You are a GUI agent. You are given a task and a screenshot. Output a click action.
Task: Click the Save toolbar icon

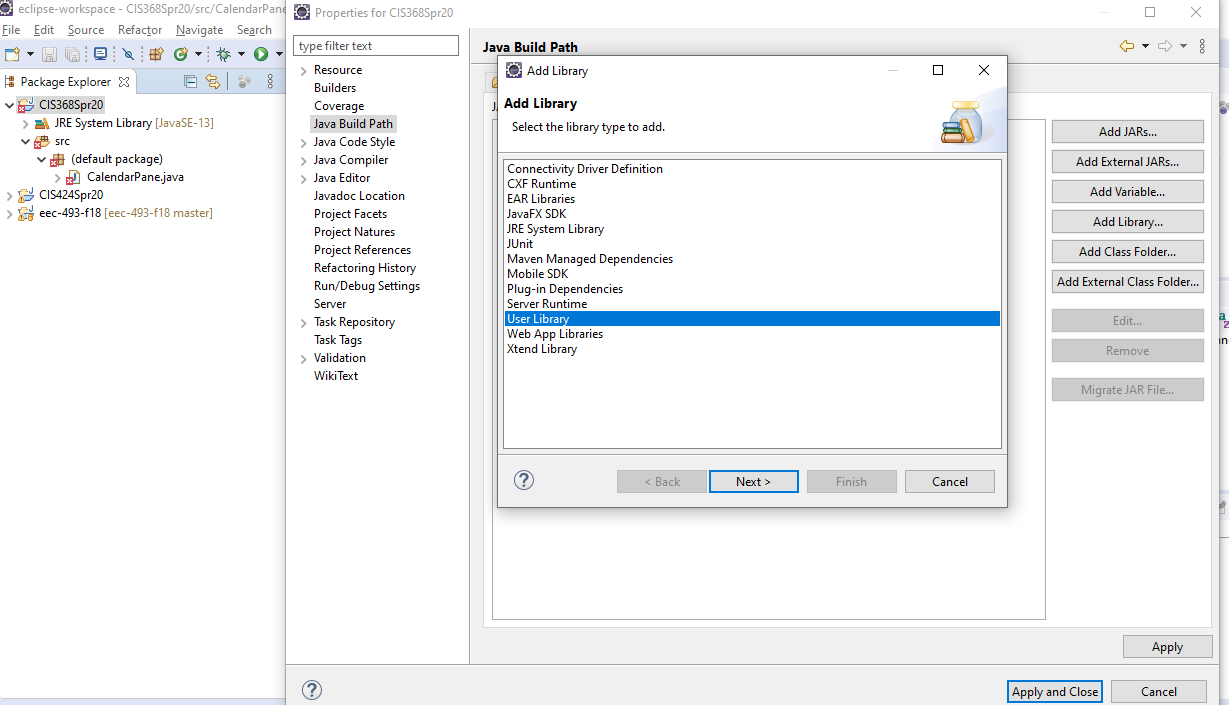pos(49,54)
